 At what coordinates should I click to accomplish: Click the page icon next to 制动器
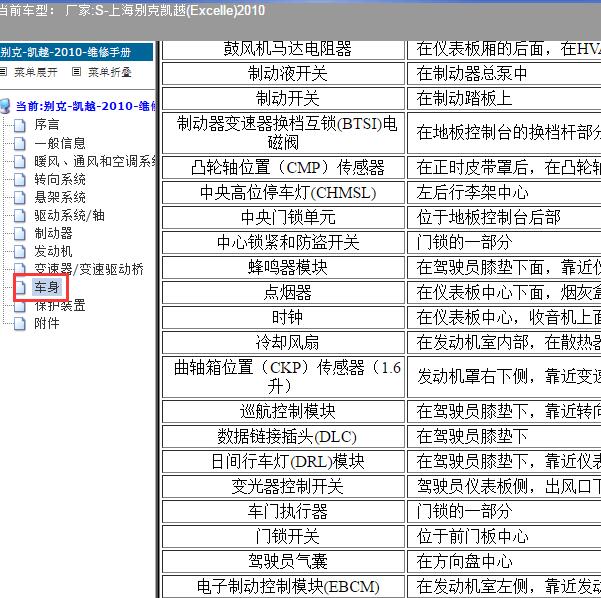[x=20, y=233]
